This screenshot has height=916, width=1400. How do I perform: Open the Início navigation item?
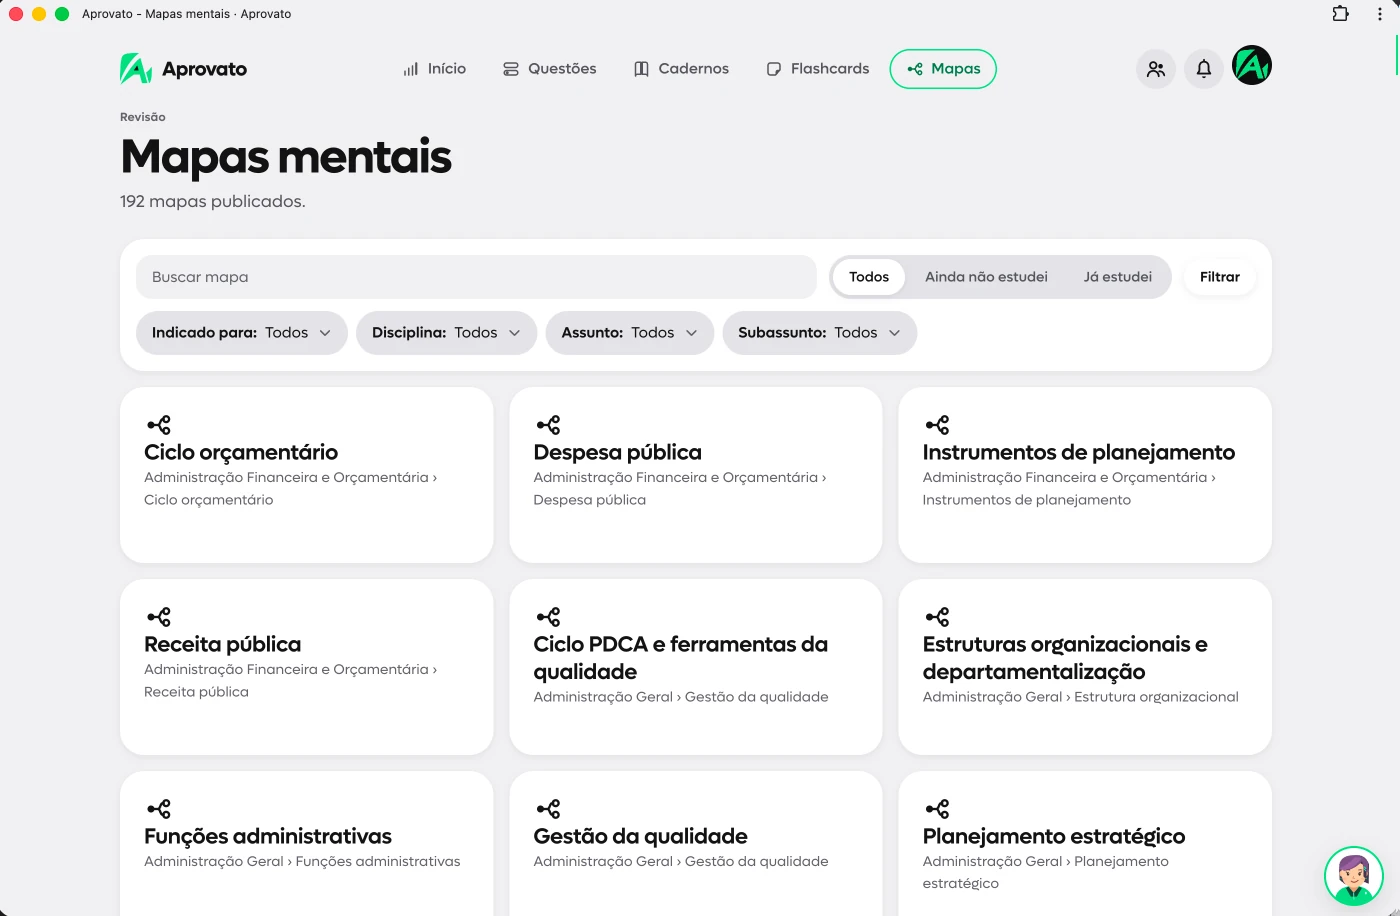(435, 69)
